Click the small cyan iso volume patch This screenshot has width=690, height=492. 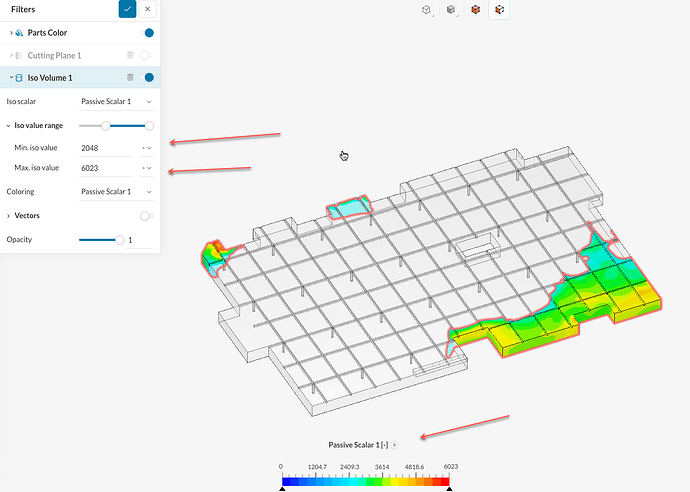pyautogui.click(x=349, y=207)
